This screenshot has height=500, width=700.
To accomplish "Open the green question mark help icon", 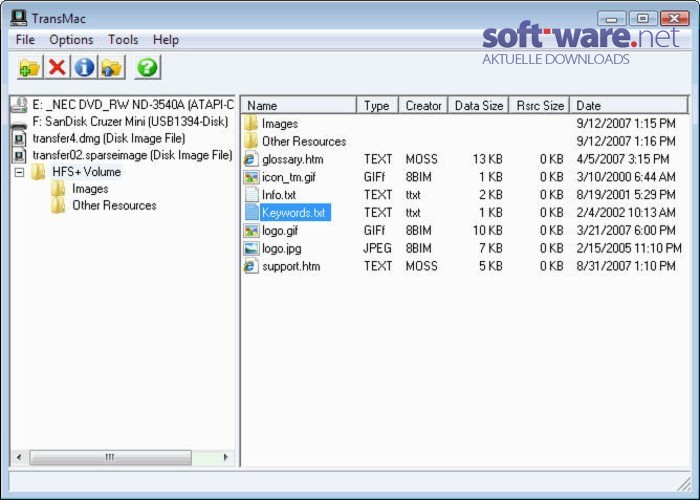I will [x=147, y=67].
